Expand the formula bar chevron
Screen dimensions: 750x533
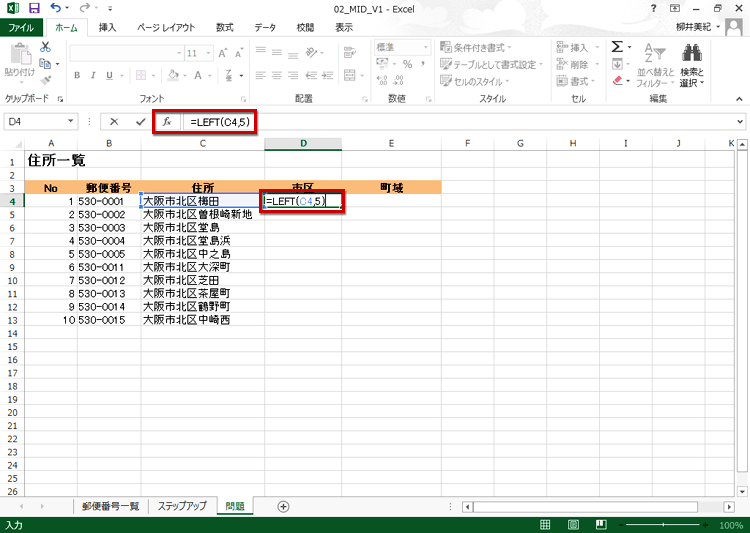[740, 122]
